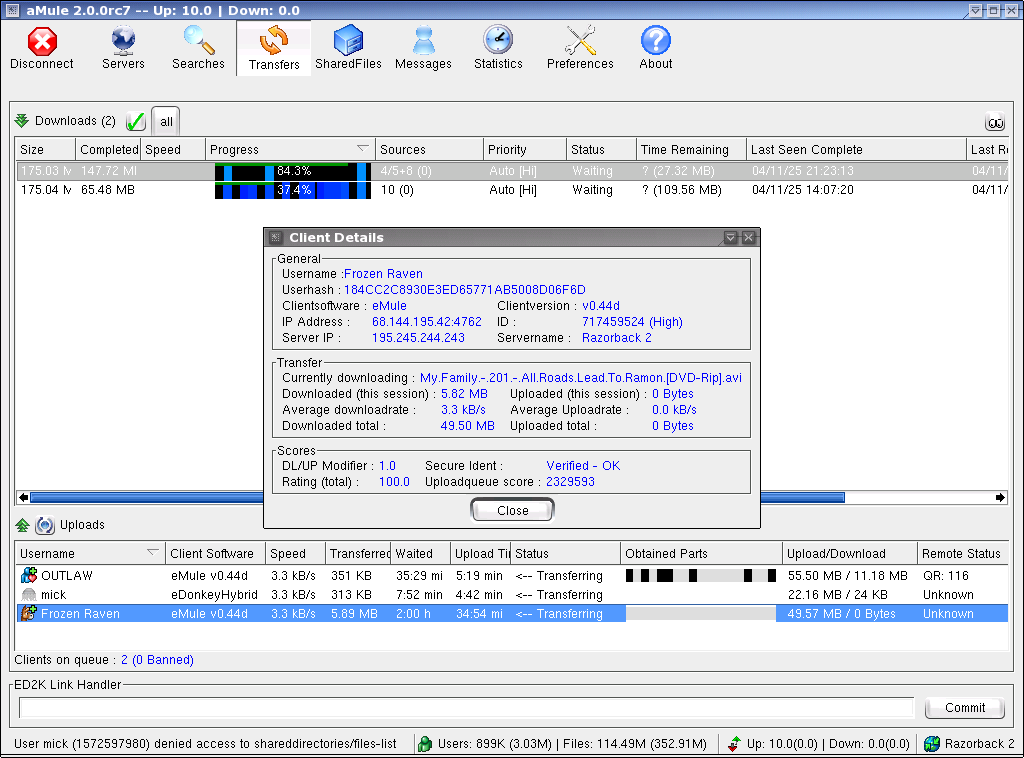Roll up the Client Details dialog
Screen dimensions: 1024x758
pos(730,238)
